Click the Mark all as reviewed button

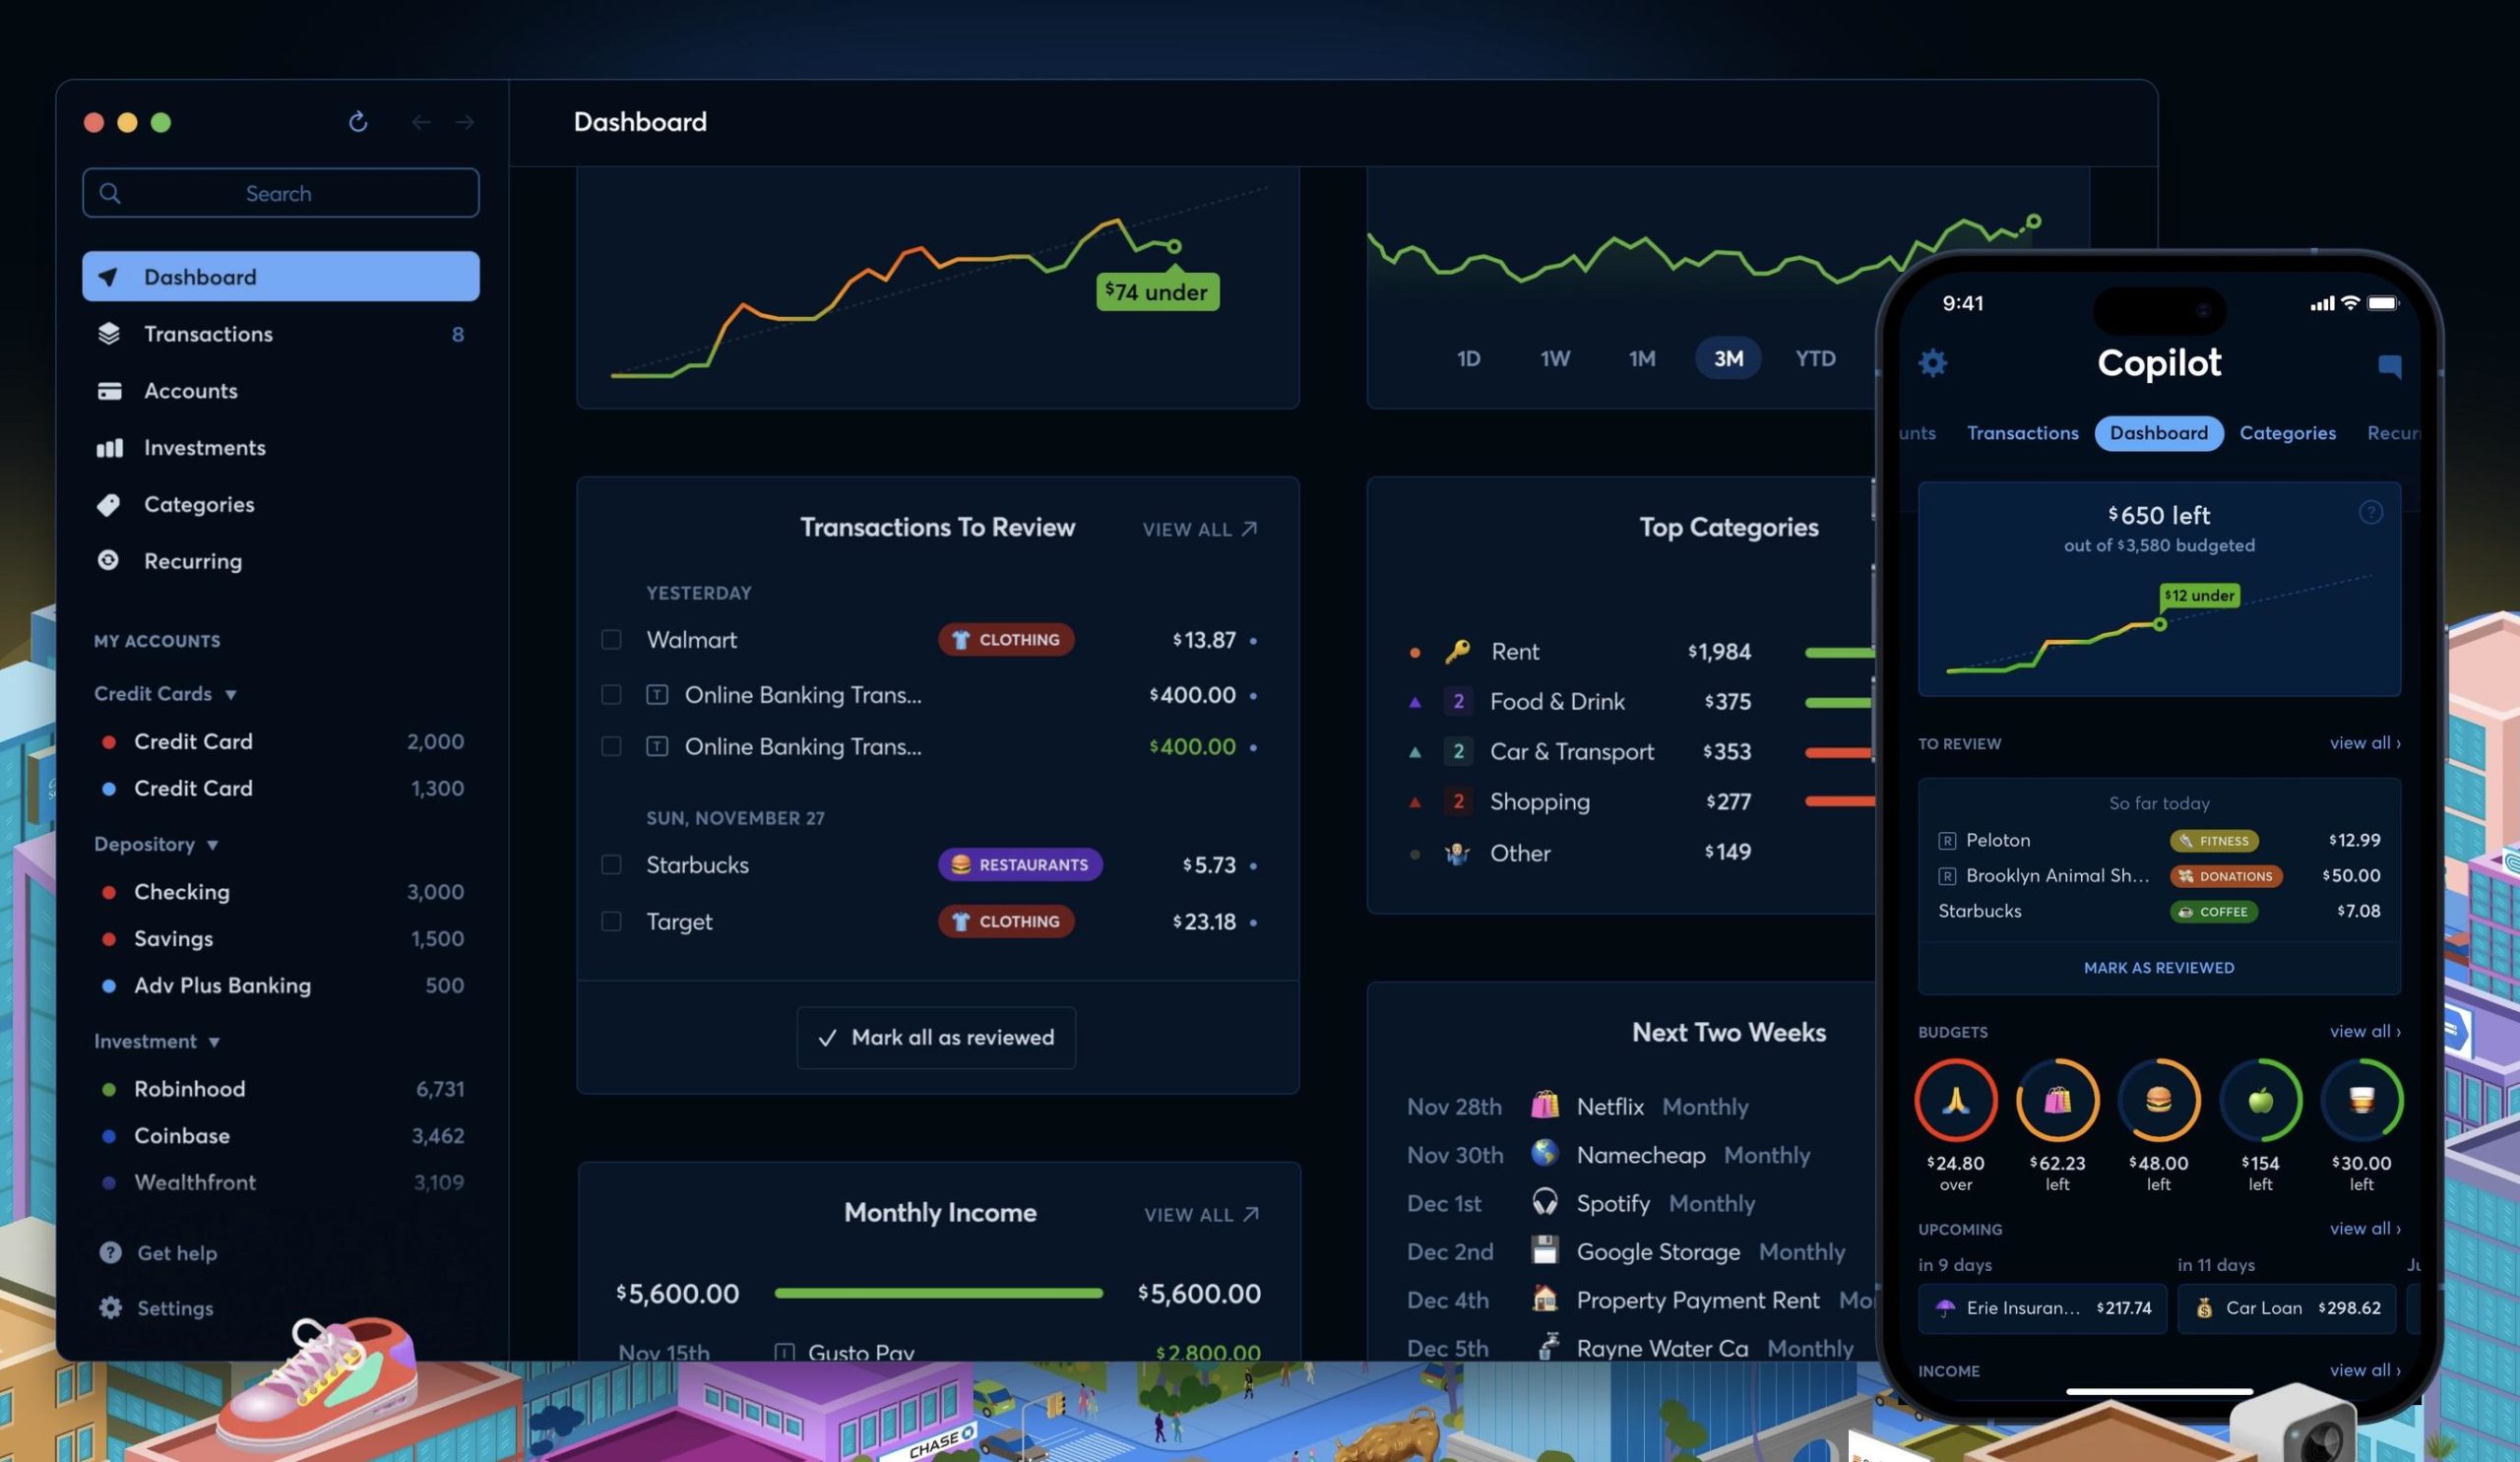click(935, 1037)
